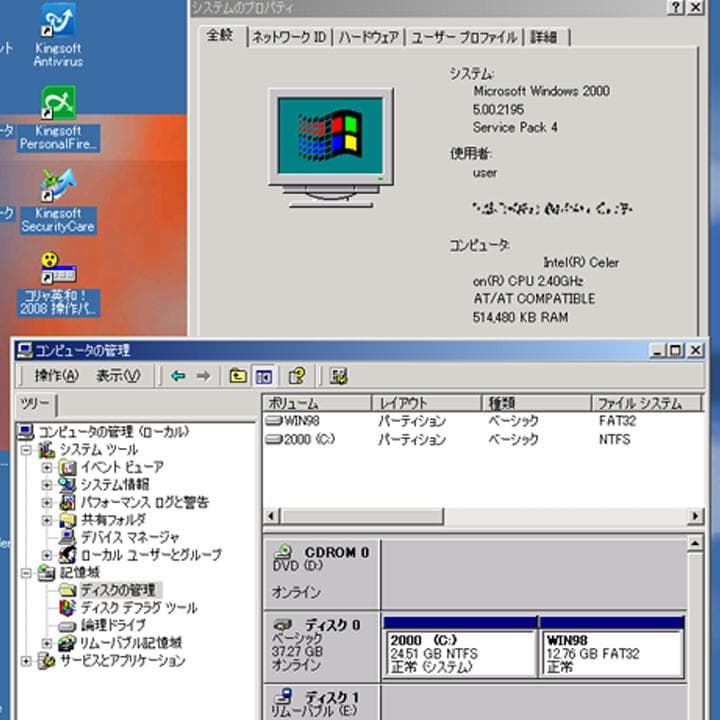720x720 pixels.
Task: Select システム ツール tree node
Action: (98, 450)
